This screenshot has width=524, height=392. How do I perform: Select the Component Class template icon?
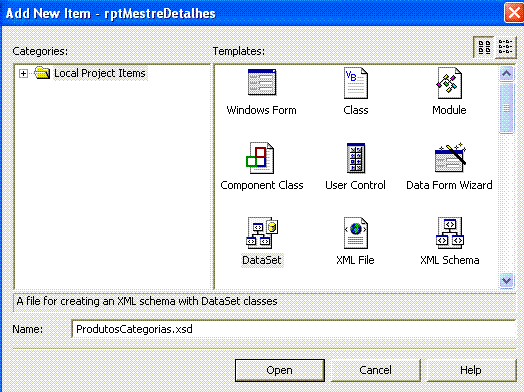tap(260, 158)
